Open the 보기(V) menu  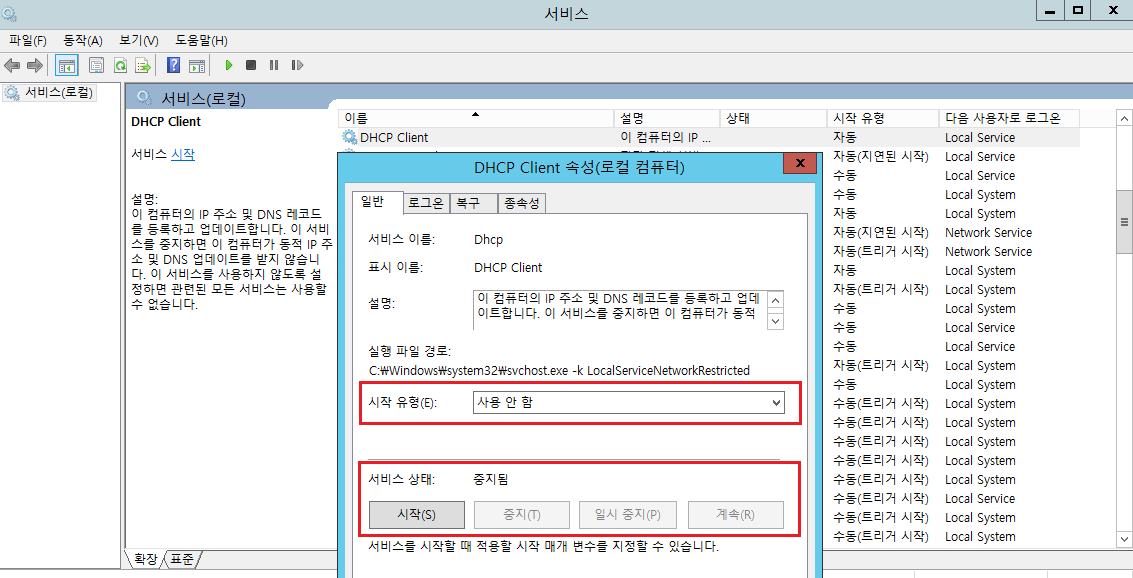139,40
